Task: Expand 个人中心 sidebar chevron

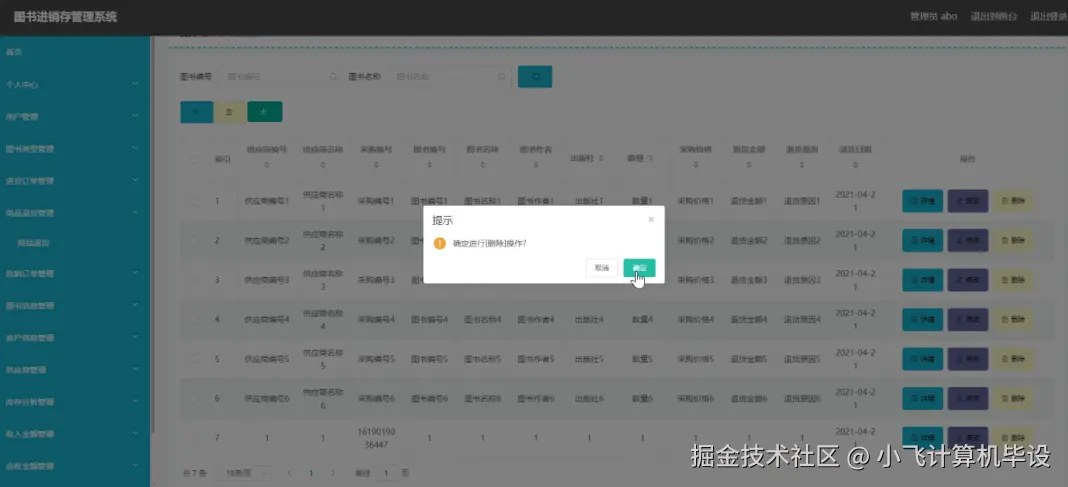Action: (135, 84)
